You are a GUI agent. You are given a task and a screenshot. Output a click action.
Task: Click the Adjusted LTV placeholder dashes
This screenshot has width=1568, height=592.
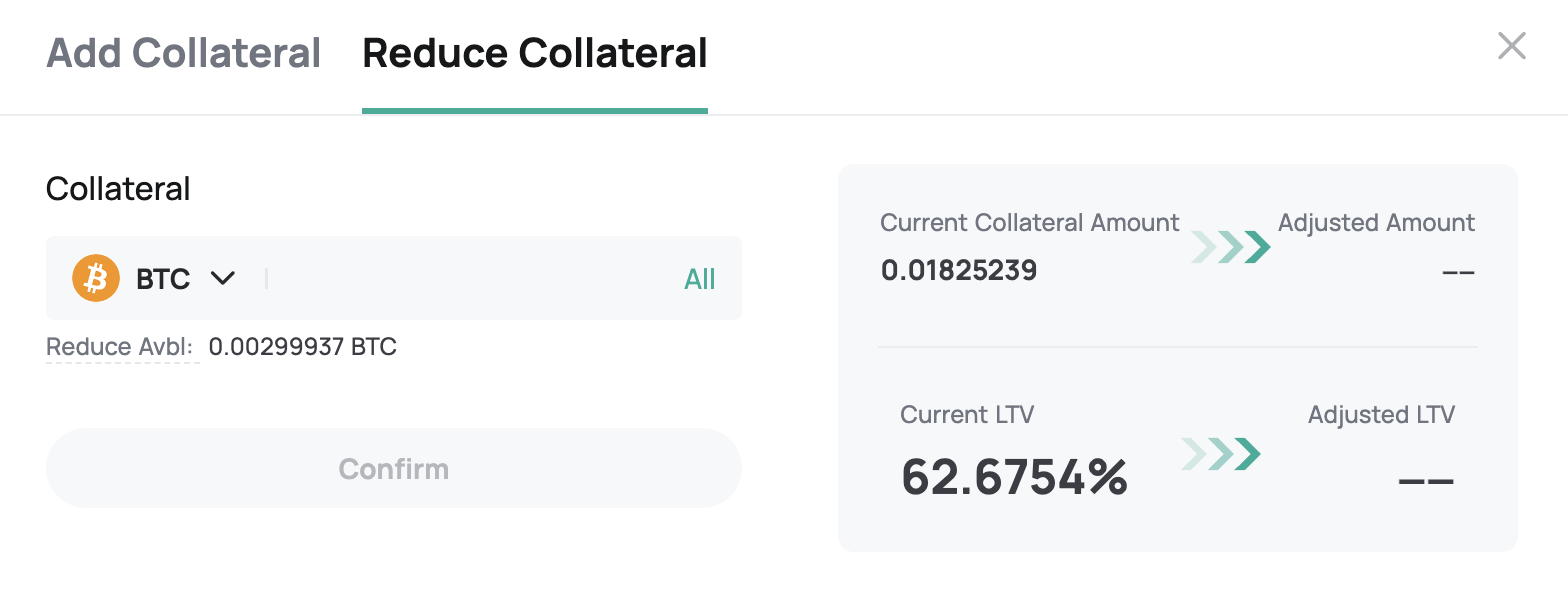click(1426, 480)
